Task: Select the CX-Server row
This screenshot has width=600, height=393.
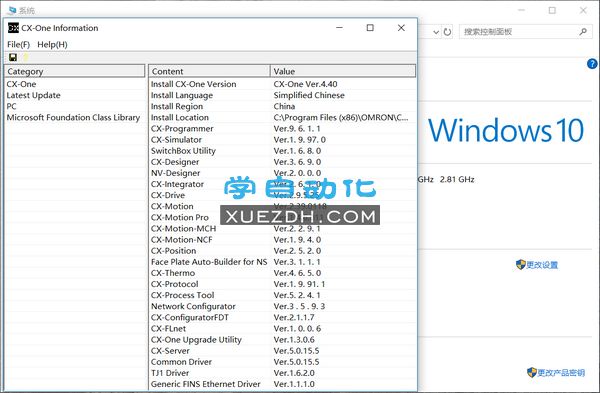Action: point(282,351)
